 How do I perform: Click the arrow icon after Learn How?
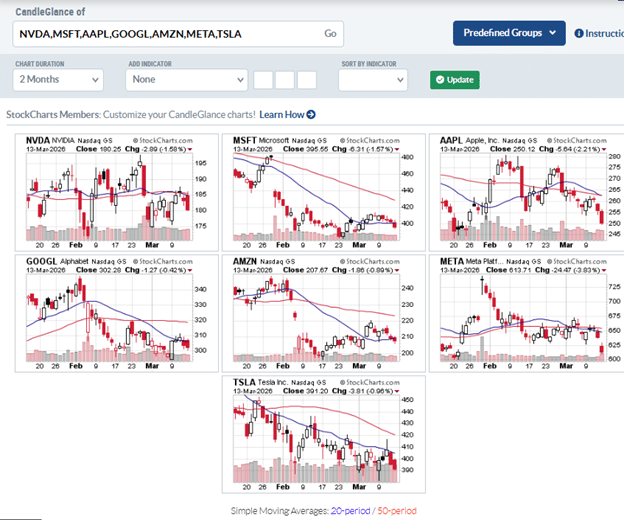pos(311,115)
